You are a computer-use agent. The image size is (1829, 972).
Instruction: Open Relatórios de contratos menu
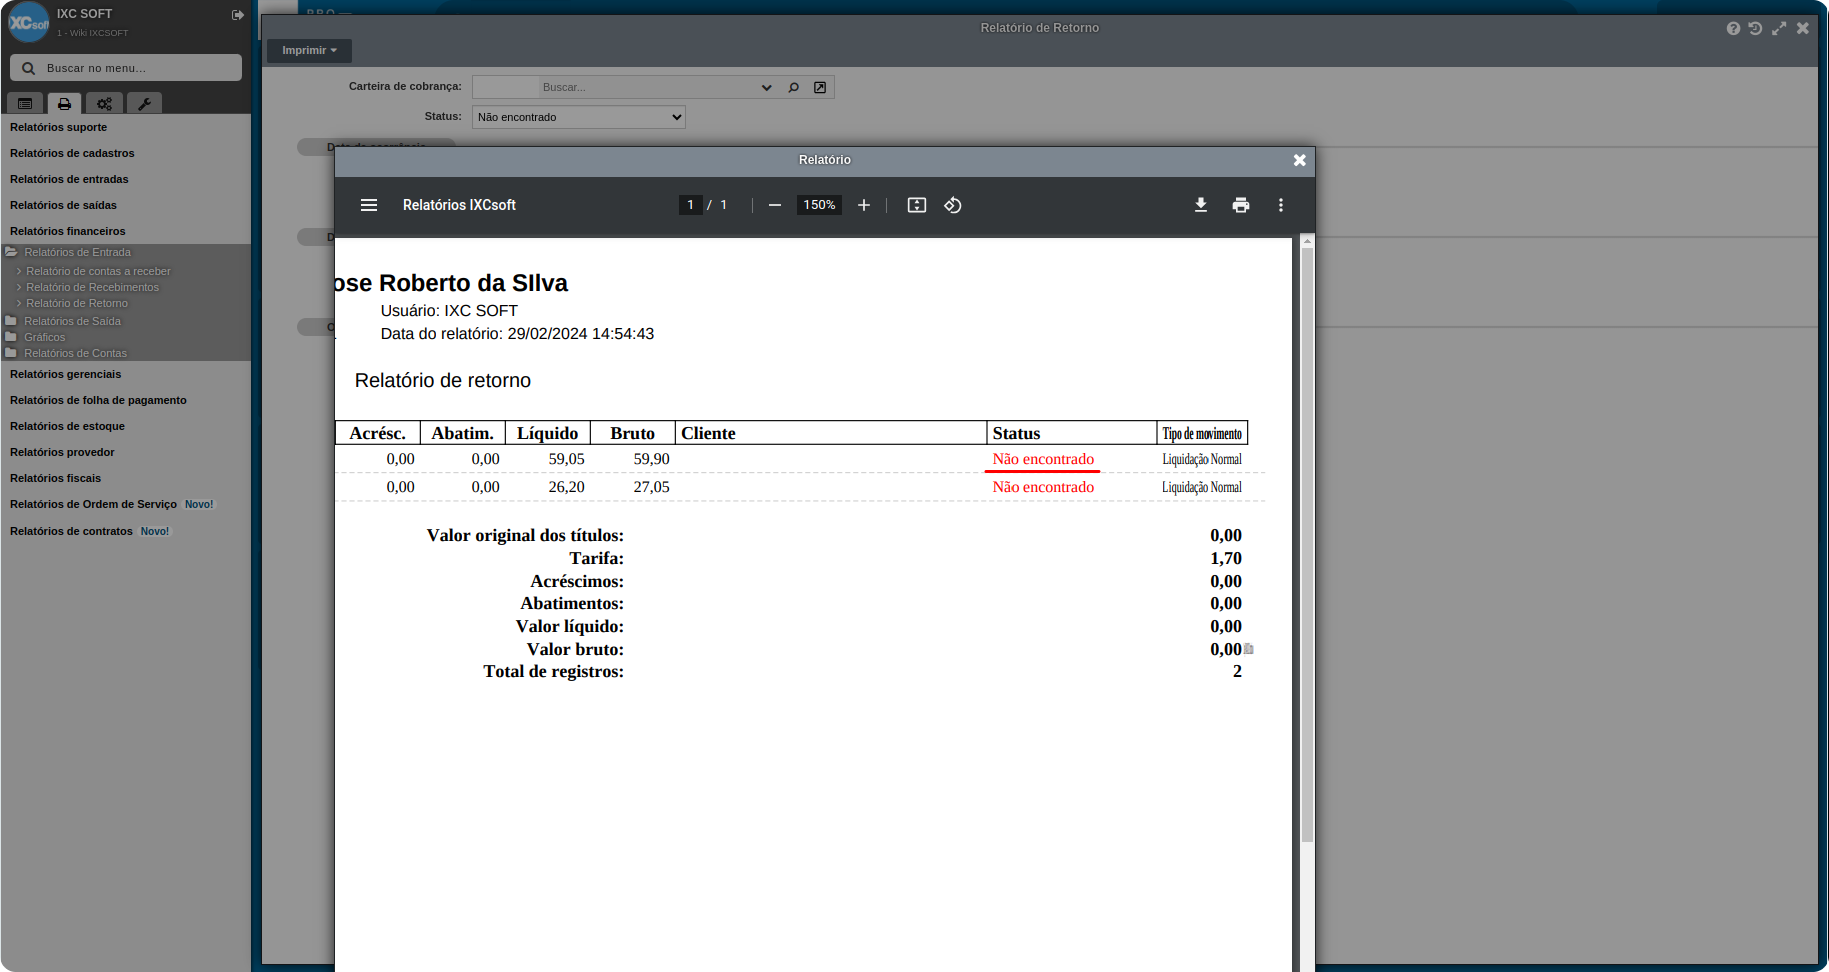(x=71, y=531)
